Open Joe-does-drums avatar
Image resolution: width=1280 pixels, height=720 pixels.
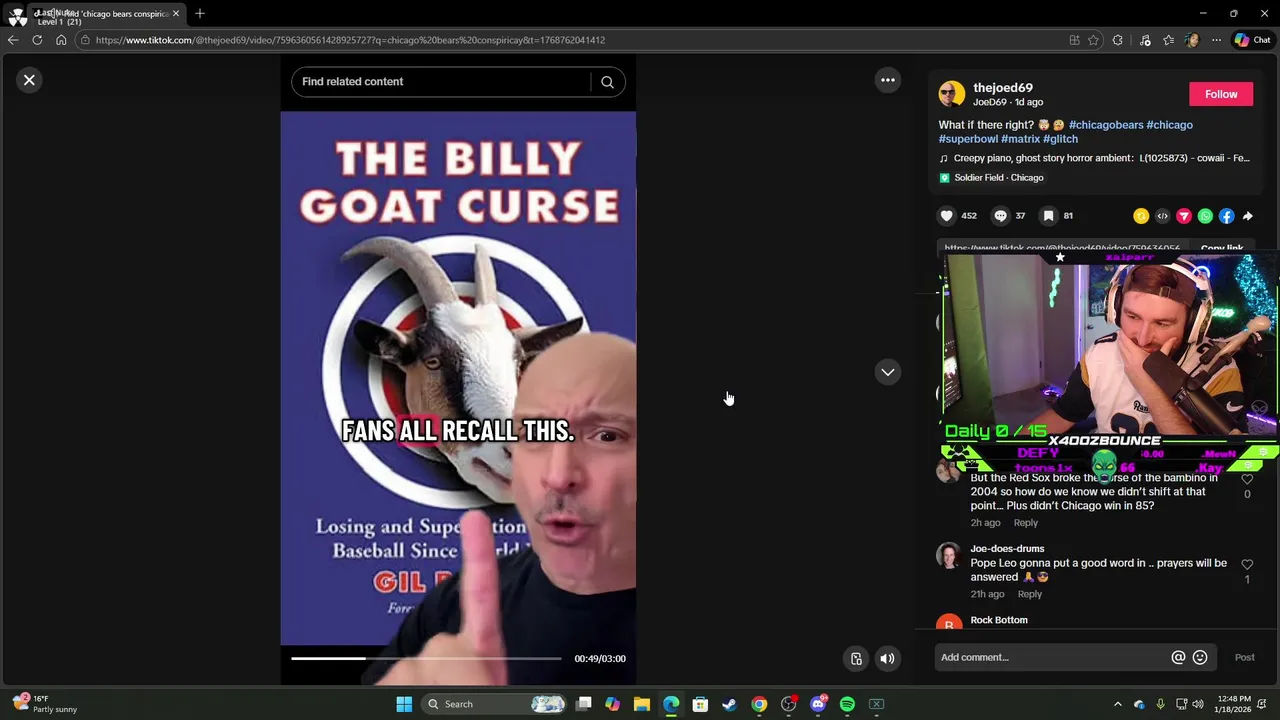[x=948, y=555]
